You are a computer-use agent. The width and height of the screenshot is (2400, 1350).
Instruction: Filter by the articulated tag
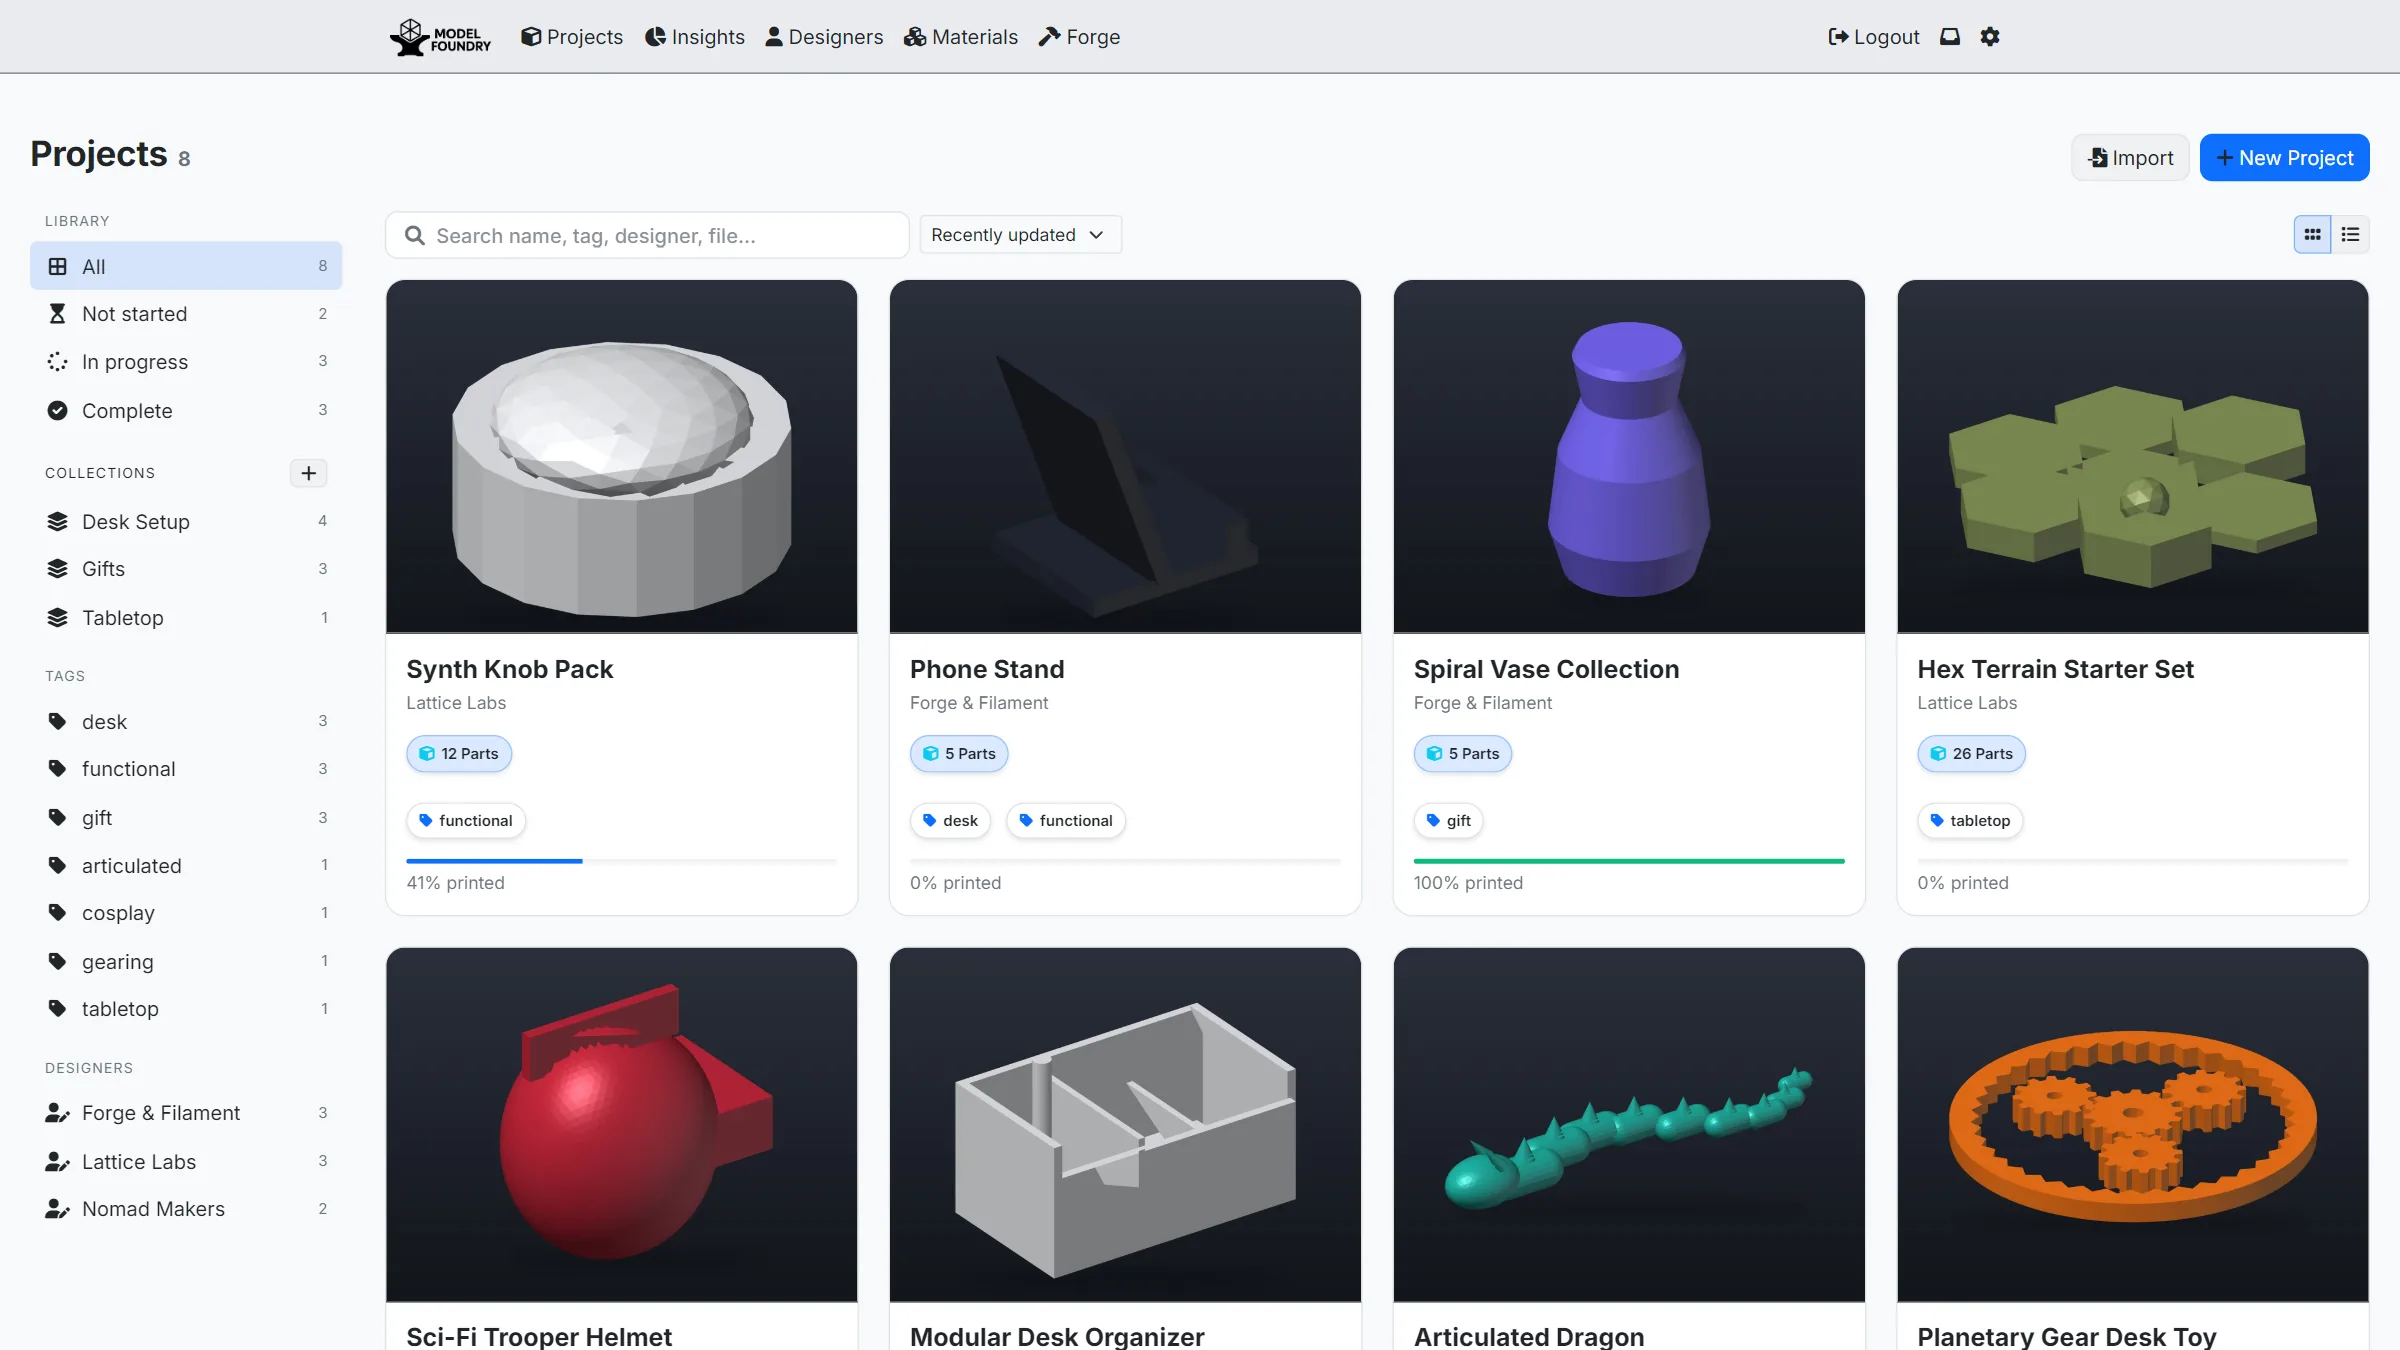tap(186, 866)
